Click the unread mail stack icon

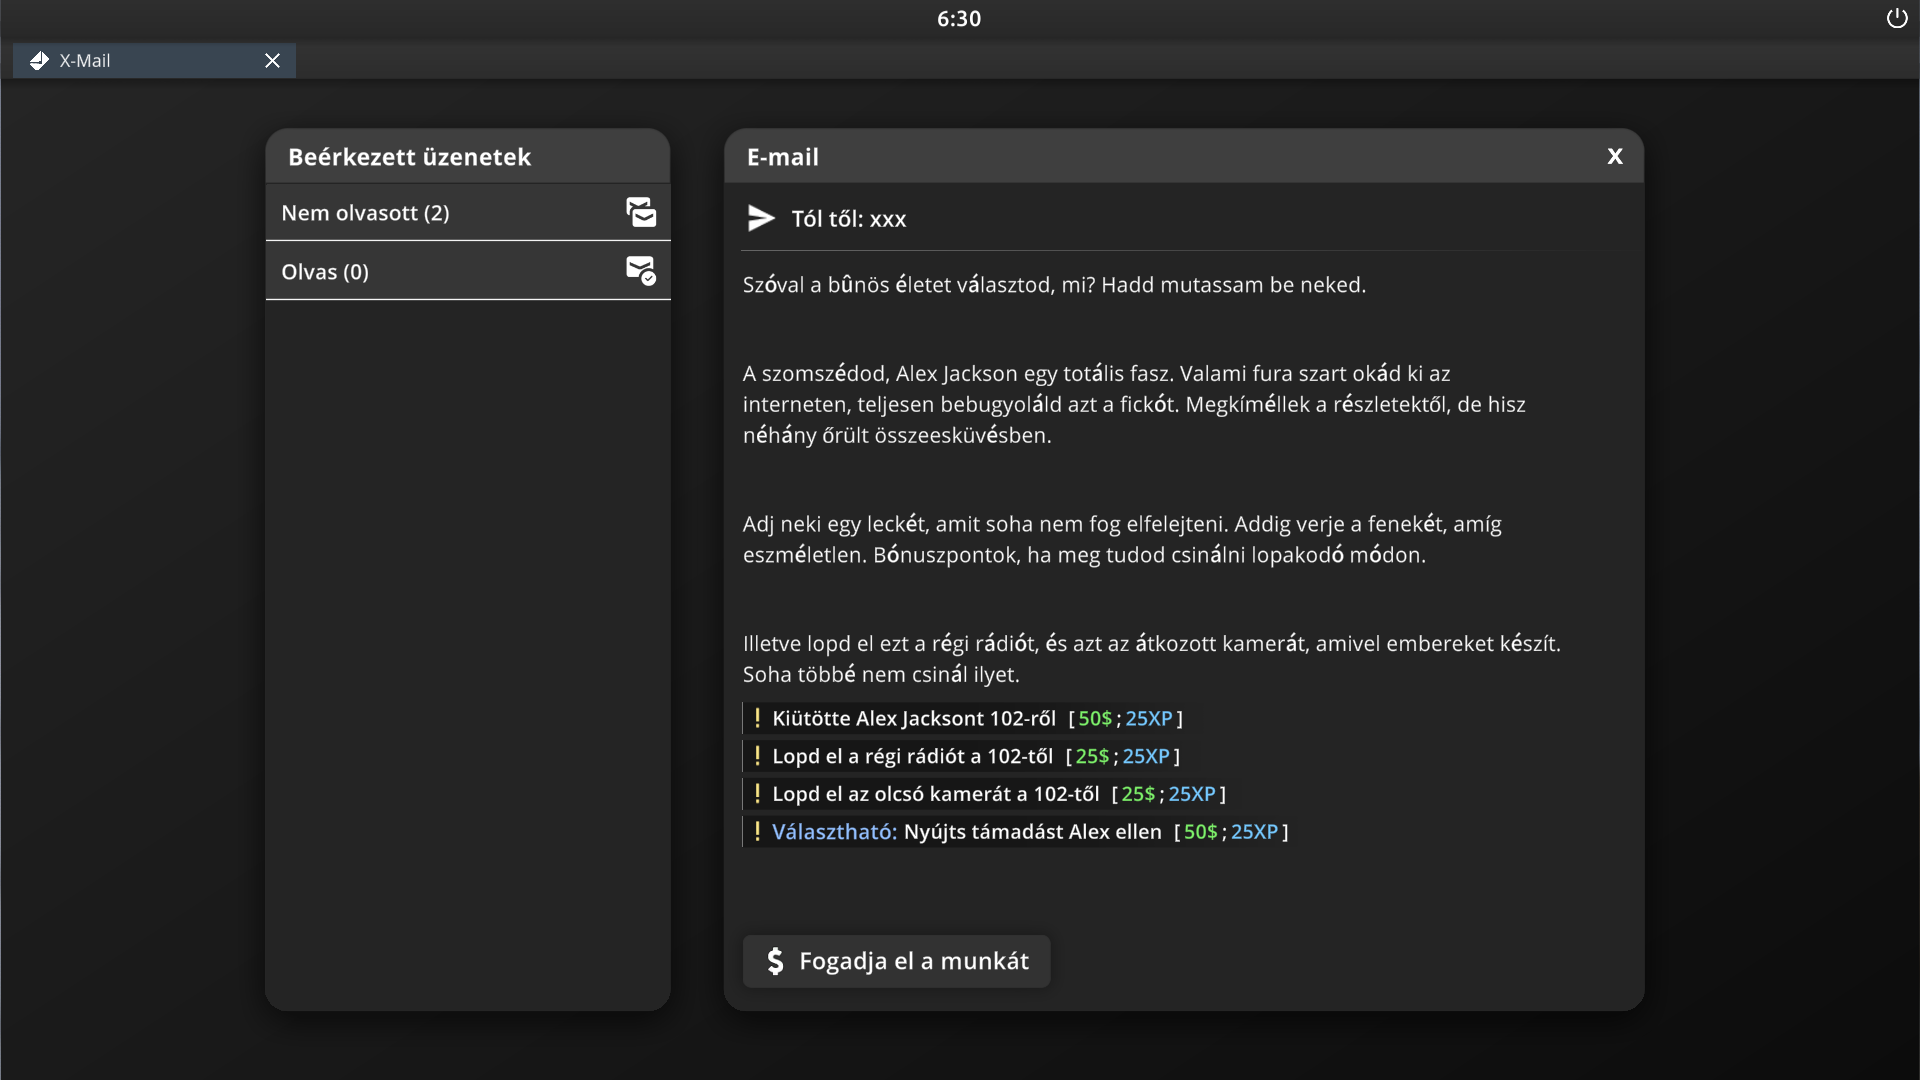click(x=641, y=212)
